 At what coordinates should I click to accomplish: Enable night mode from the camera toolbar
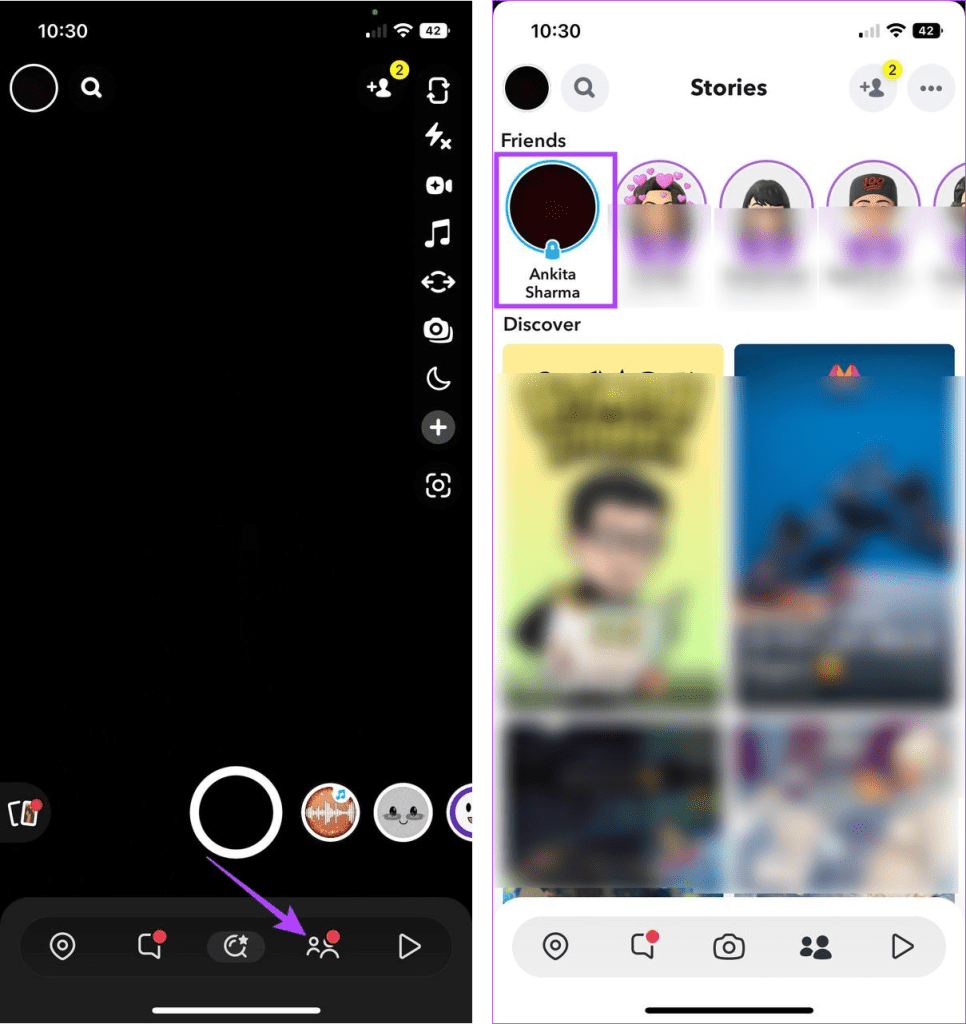click(438, 379)
